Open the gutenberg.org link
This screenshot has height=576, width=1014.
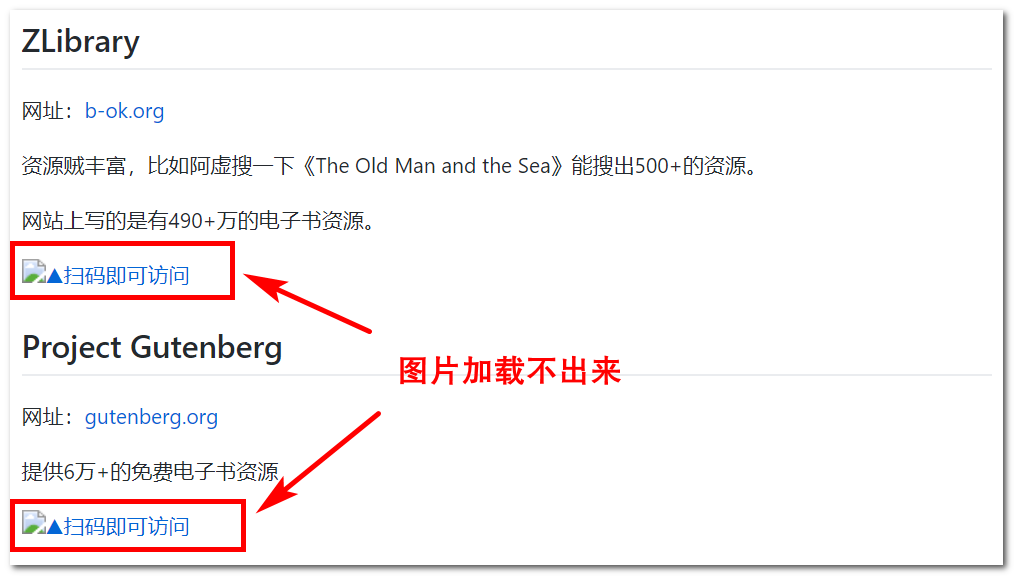click(x=151, y=418)
